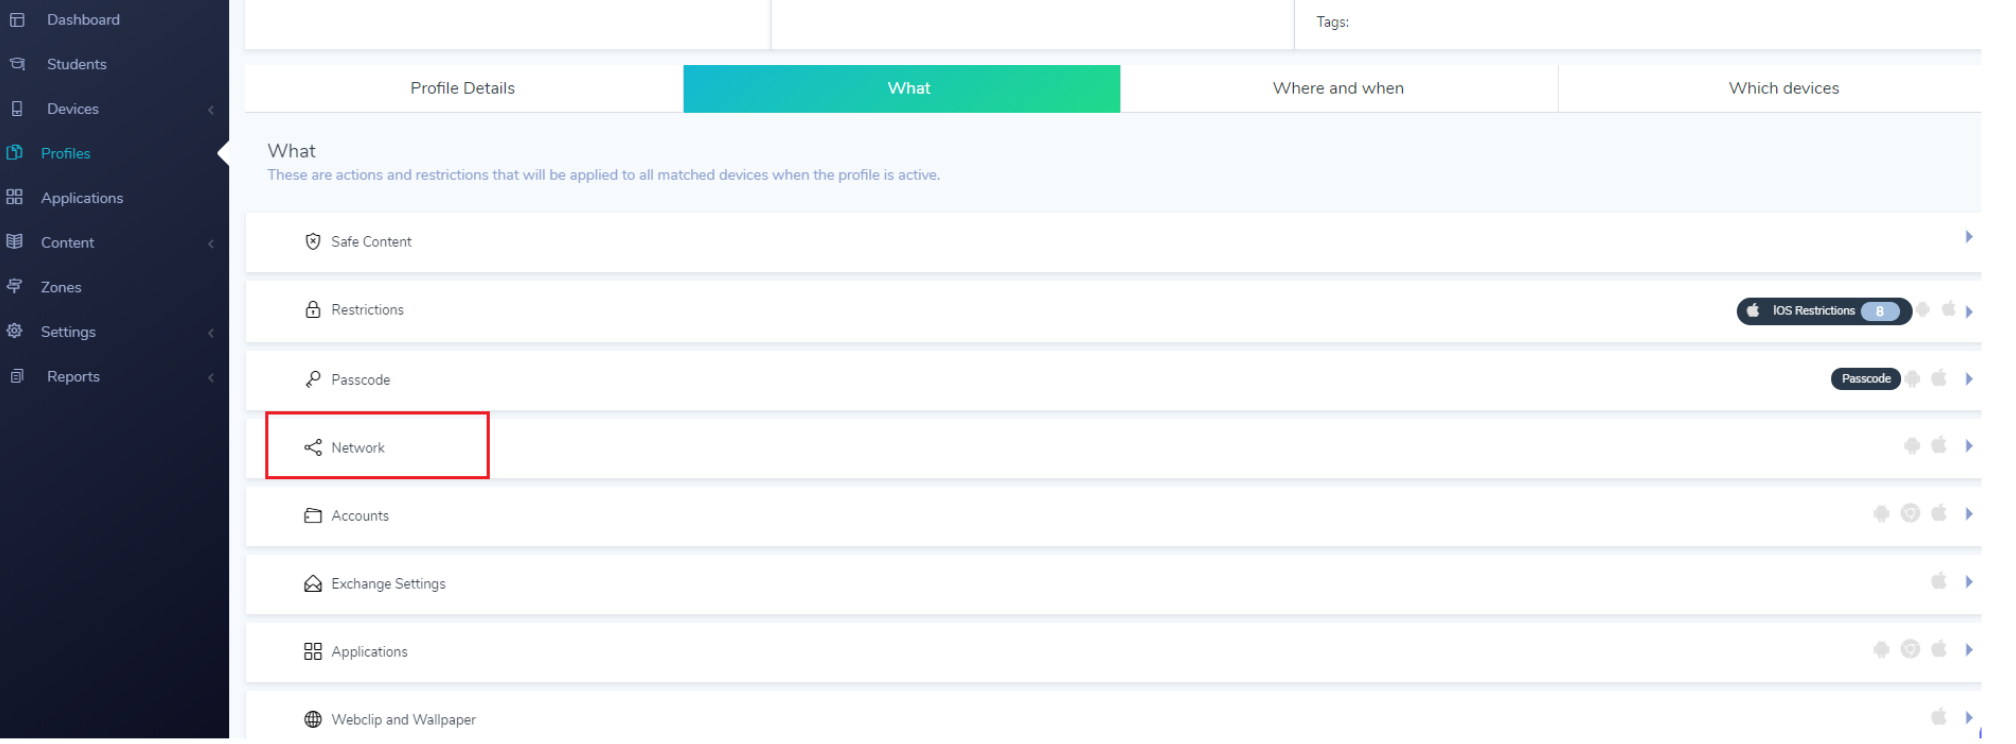Expand the Network section arrow
This screenshot has width=2016, height=744.
pos(1969,446)
